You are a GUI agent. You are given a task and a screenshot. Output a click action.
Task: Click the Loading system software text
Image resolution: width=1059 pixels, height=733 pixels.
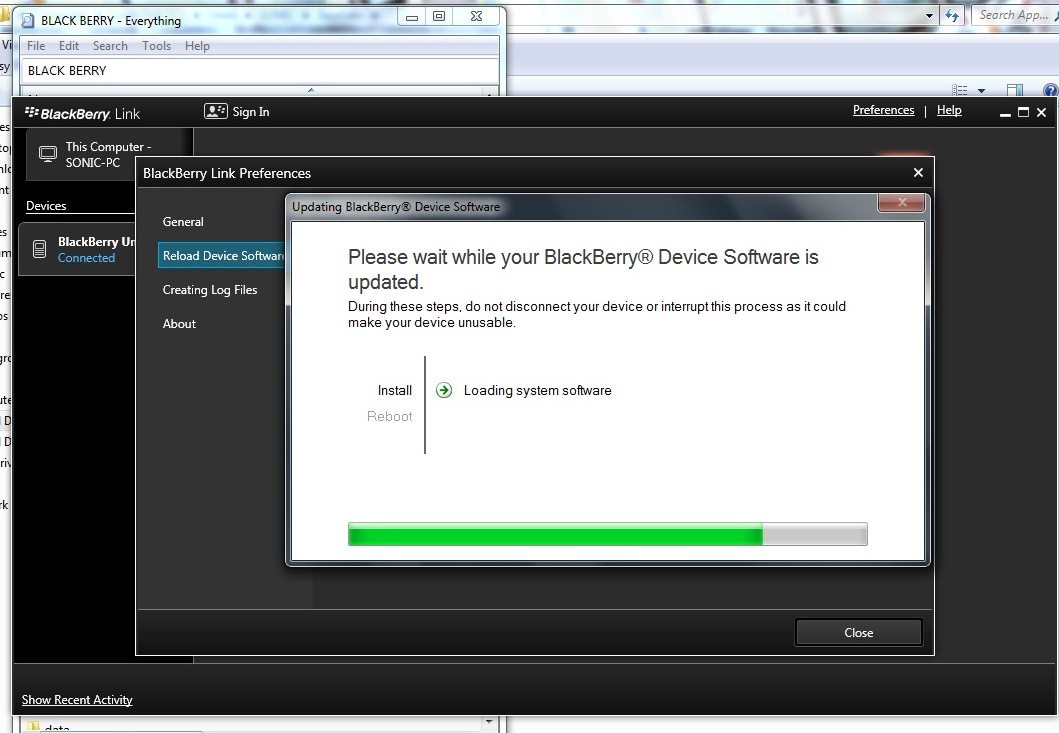point(538,390)
